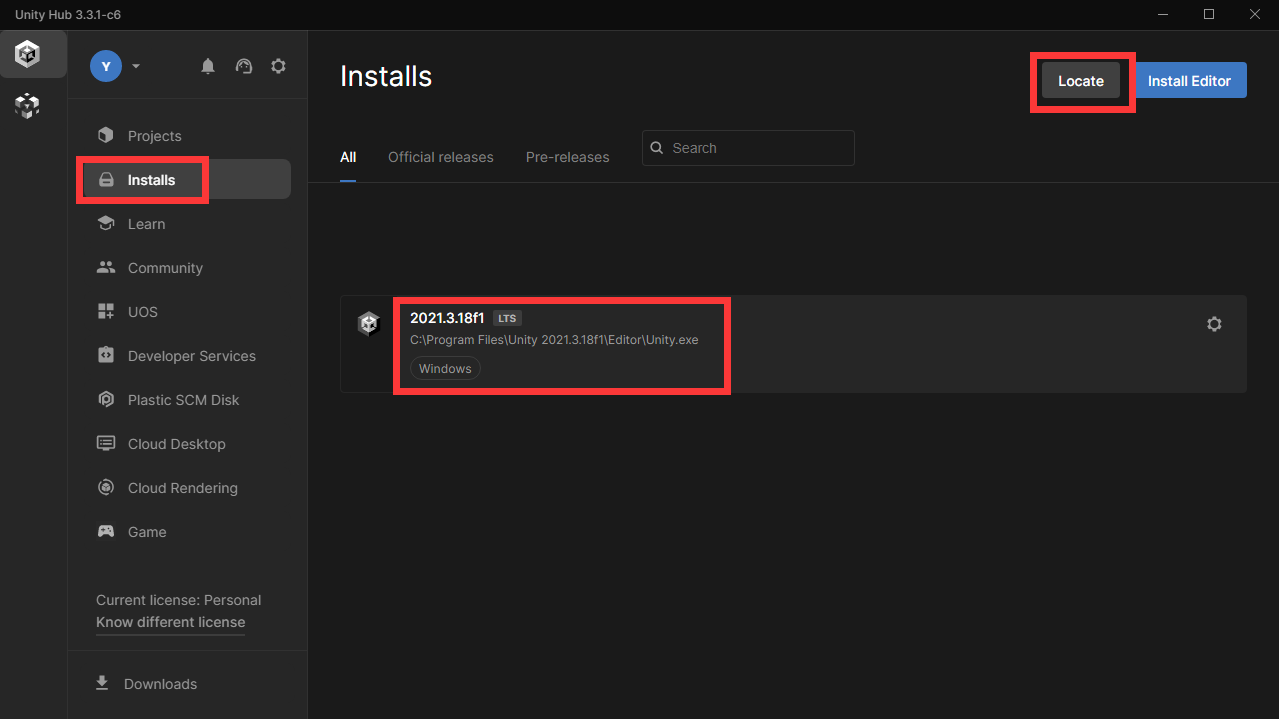Open the 2021.3.18f1 install settings gear
1279x719 pixels.
pos(1214,324)
